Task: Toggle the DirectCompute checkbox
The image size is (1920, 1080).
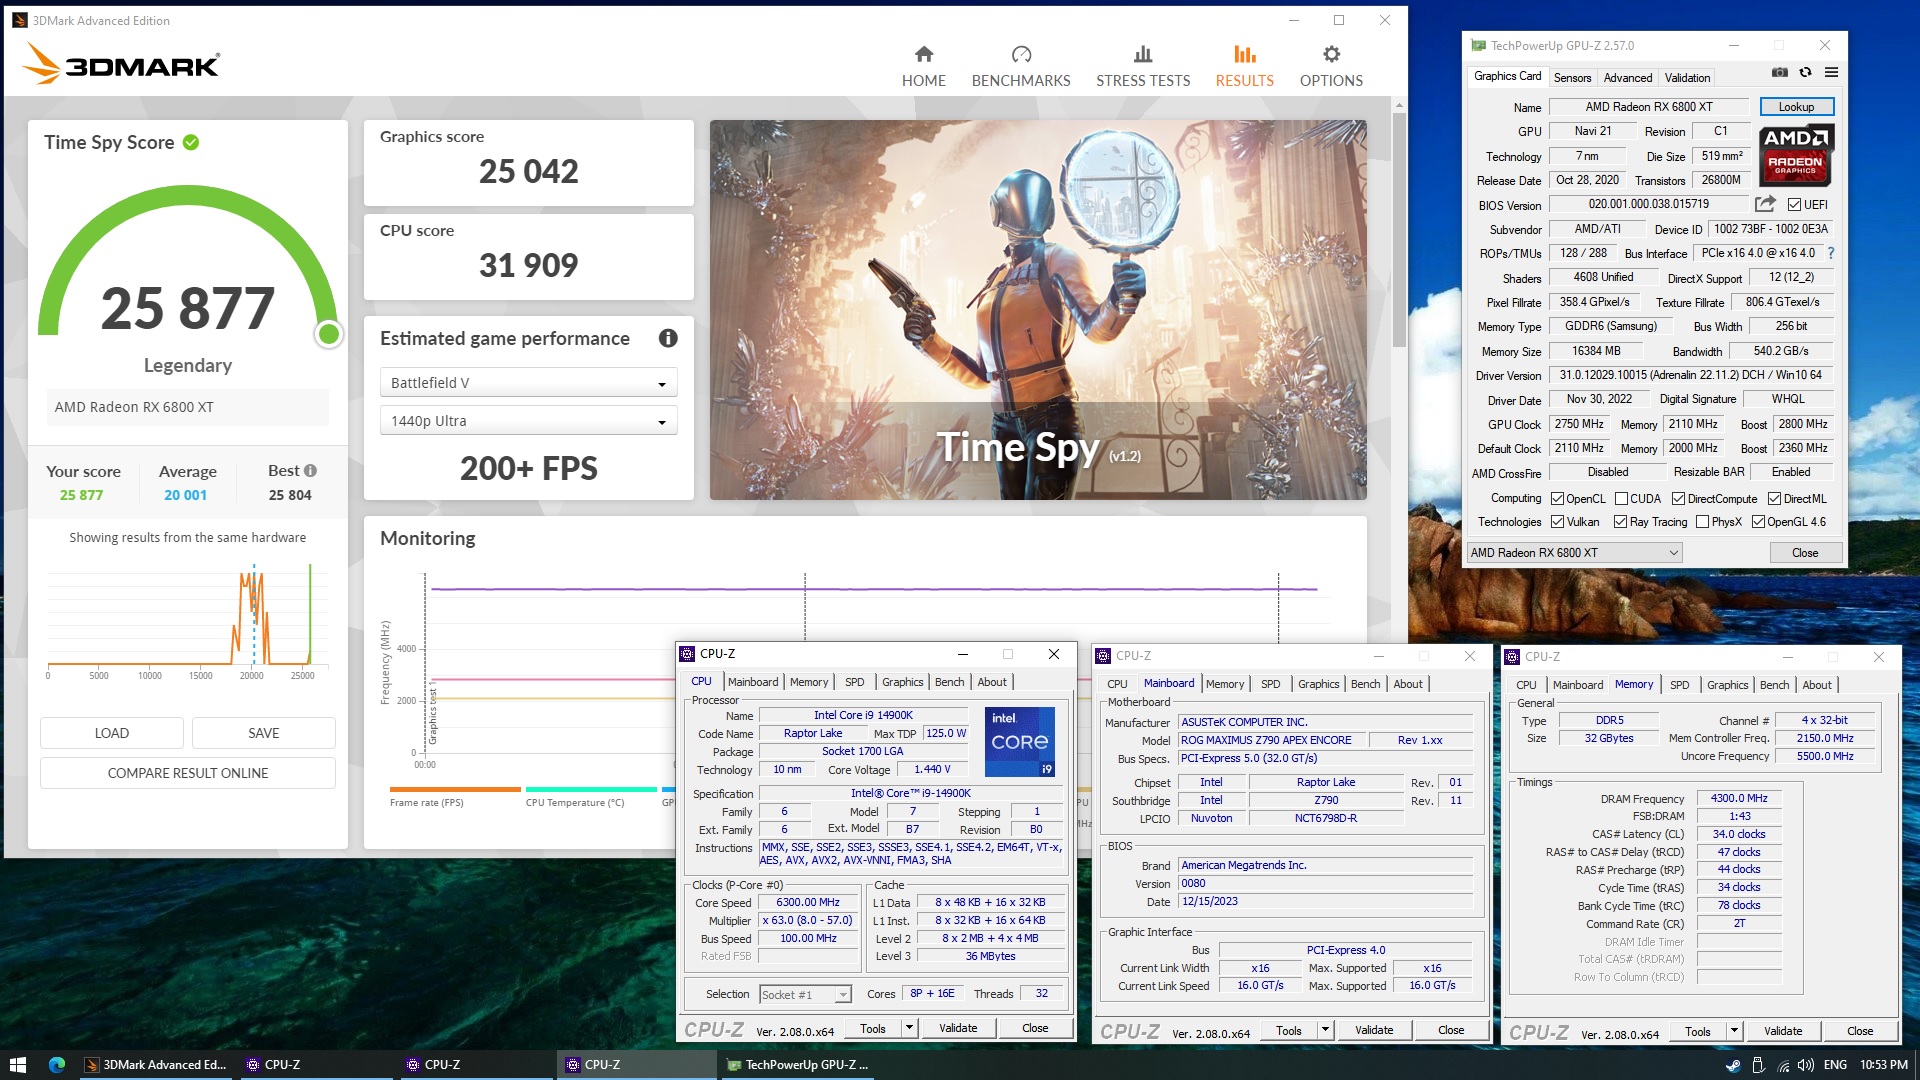Action: click(1678, 498)
